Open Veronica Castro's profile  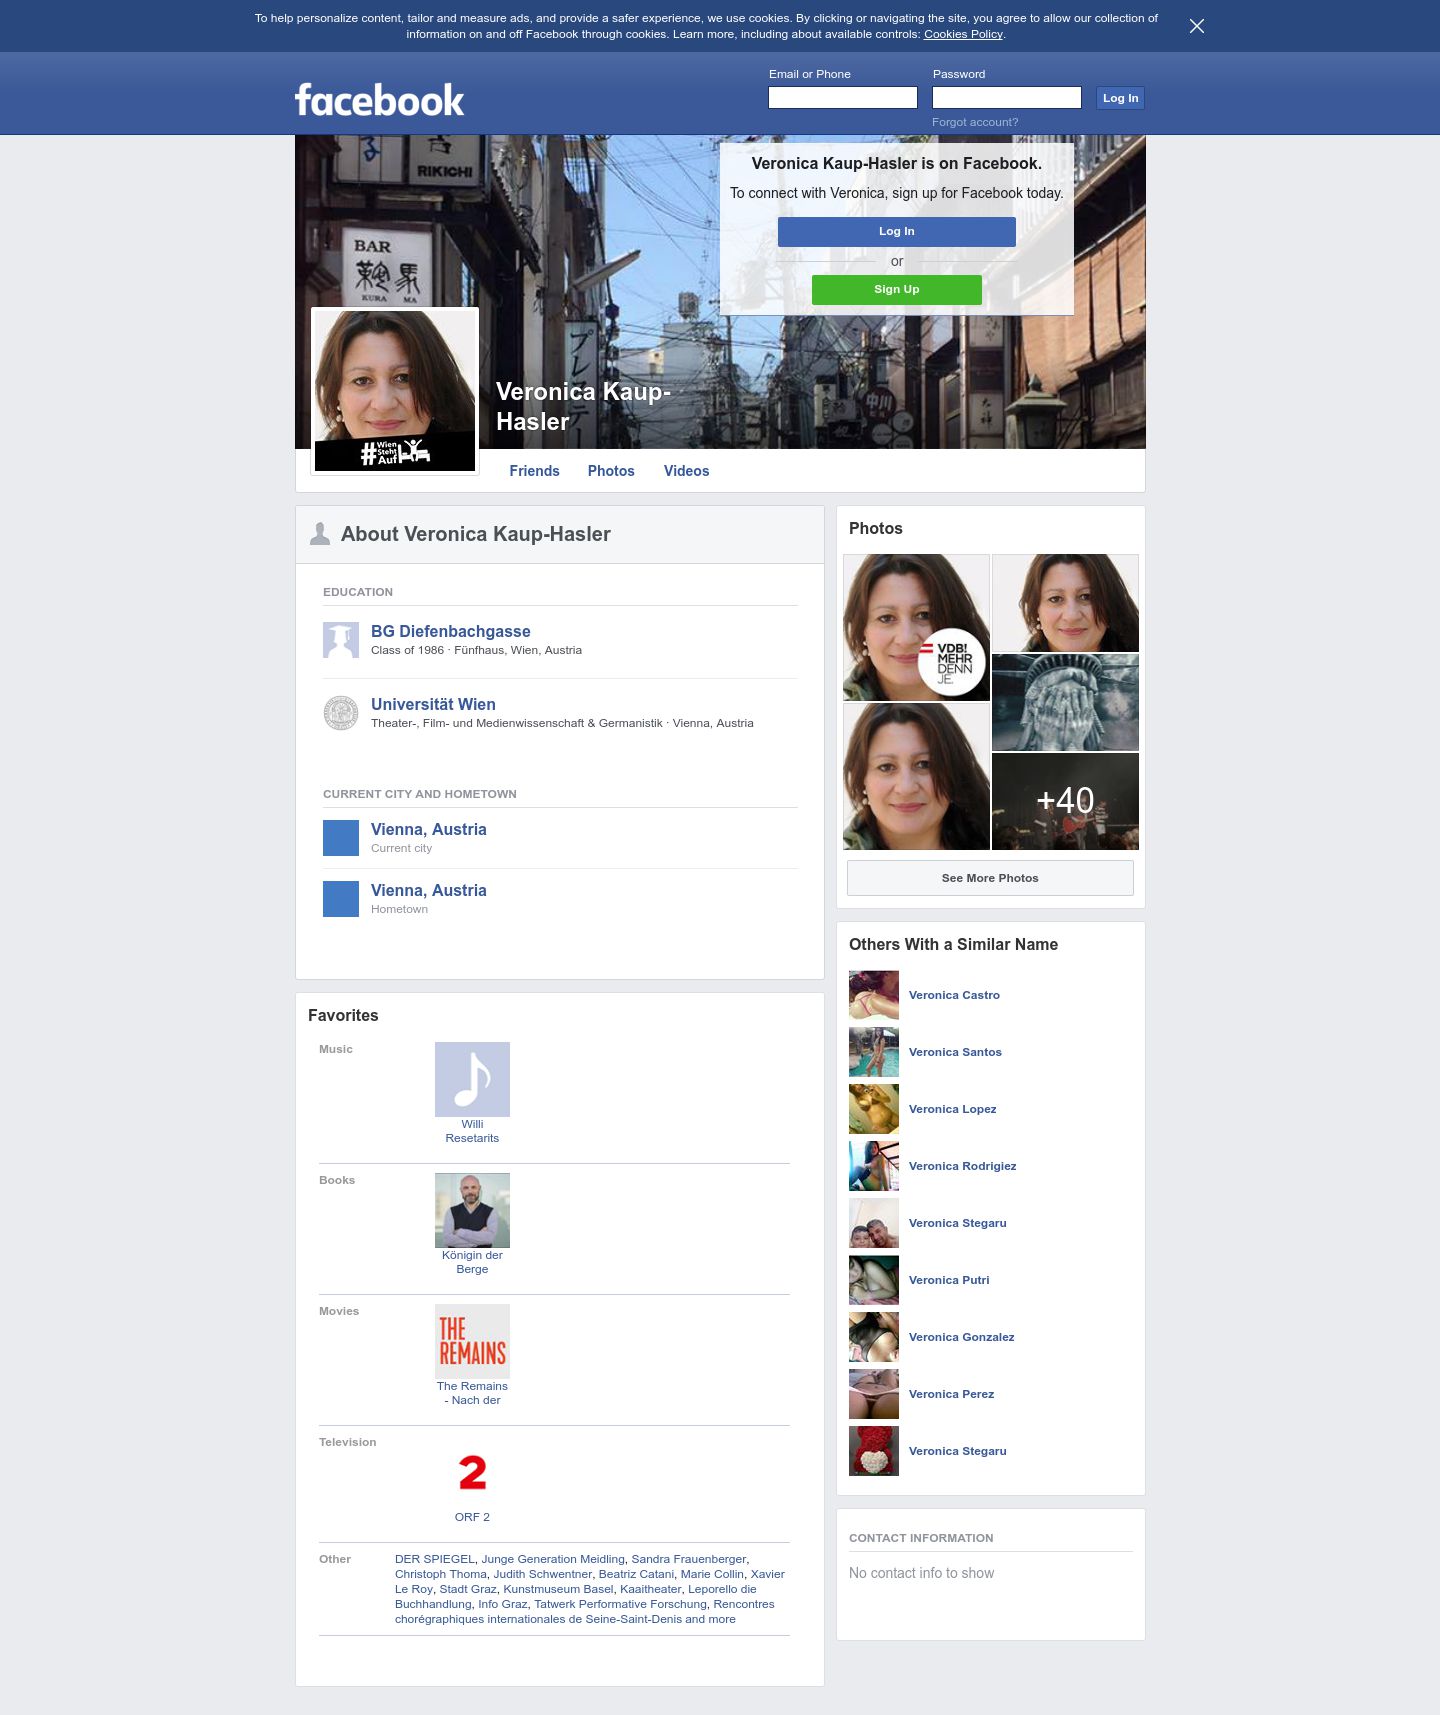954,995
